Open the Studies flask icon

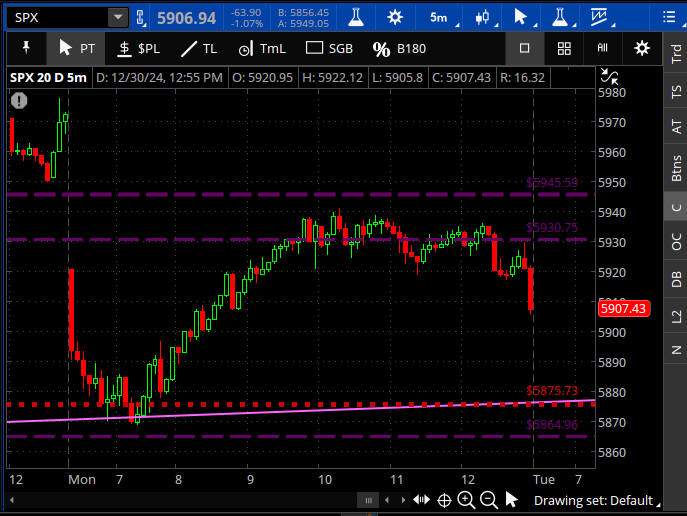(354, 17)
